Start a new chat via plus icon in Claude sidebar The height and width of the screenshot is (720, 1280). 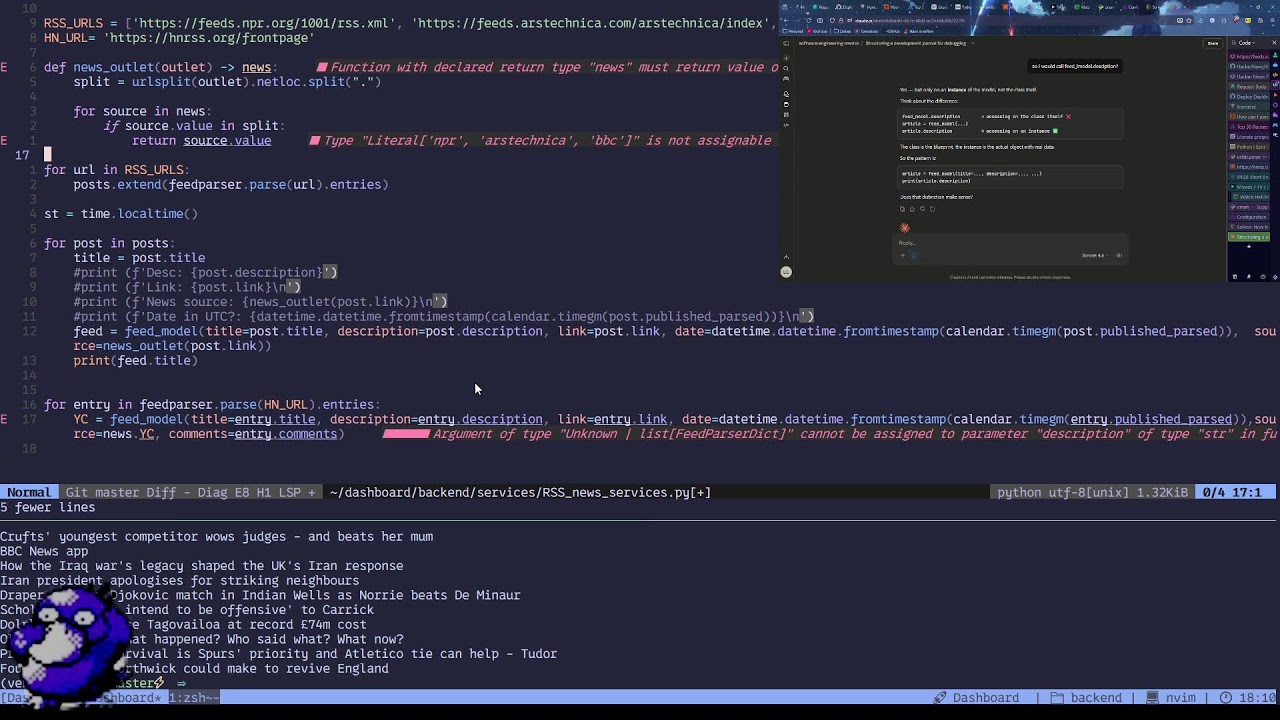[786, 58]
